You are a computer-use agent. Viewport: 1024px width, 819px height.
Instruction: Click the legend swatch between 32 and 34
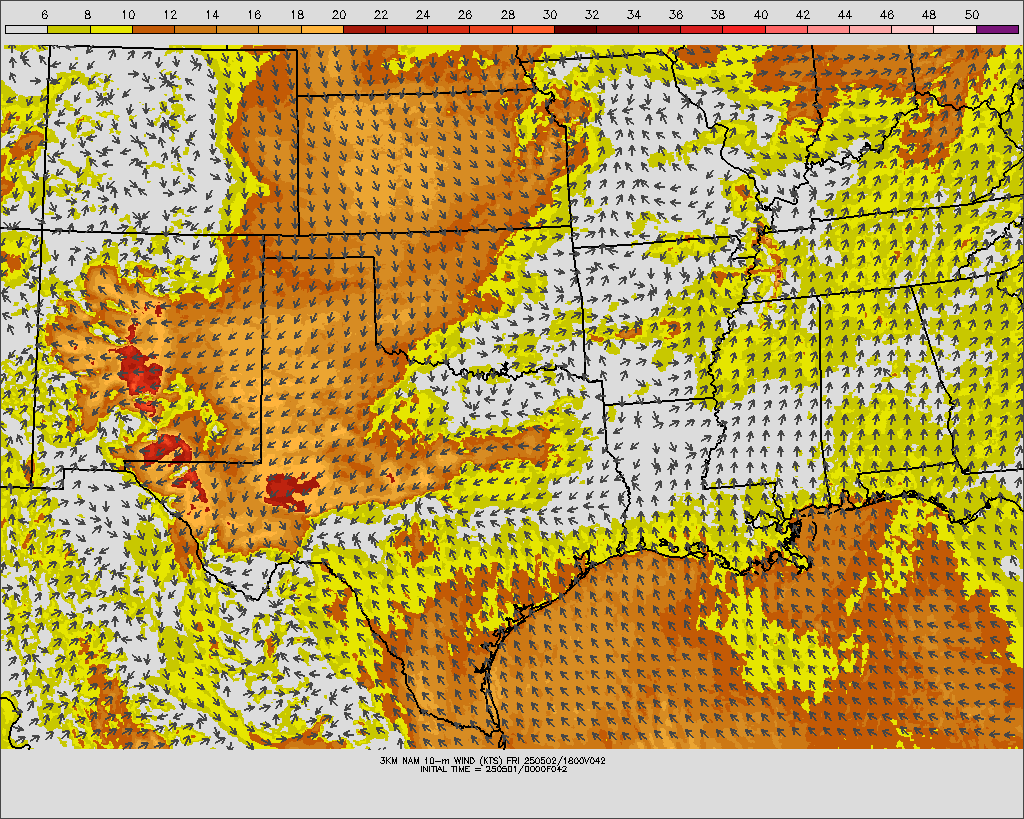click(617, 29)
